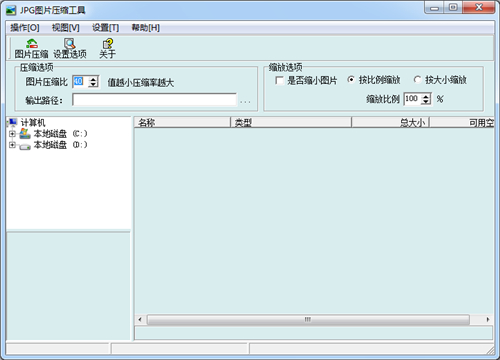Minimize the JPG图片压缩工具 window
The image size is (500, 360).
point(434,7)
